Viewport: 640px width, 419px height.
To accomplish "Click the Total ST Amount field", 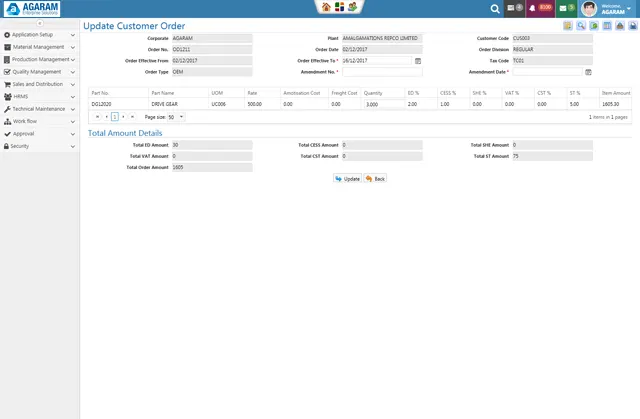I will pyautogui.click(x=552, y=156).
